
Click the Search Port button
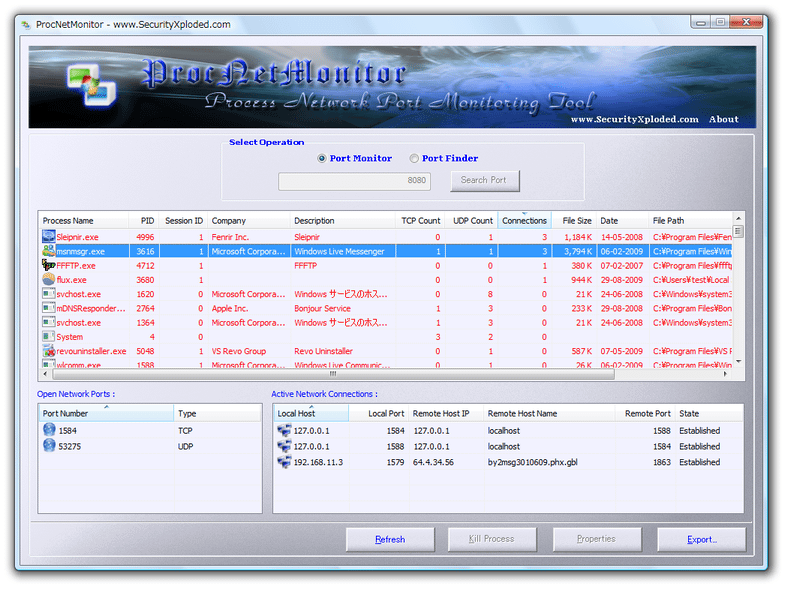pos(485,180)
